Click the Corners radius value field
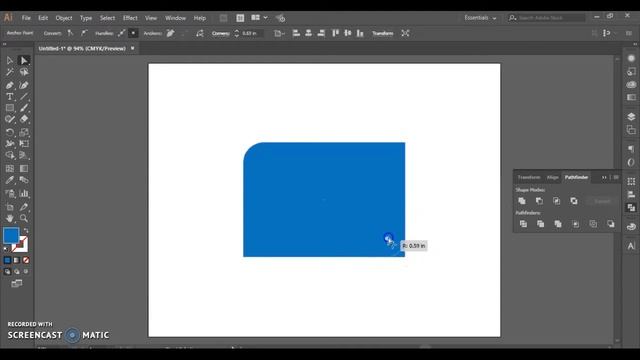The height and width of the screenshot is (360, 640). 251,33
